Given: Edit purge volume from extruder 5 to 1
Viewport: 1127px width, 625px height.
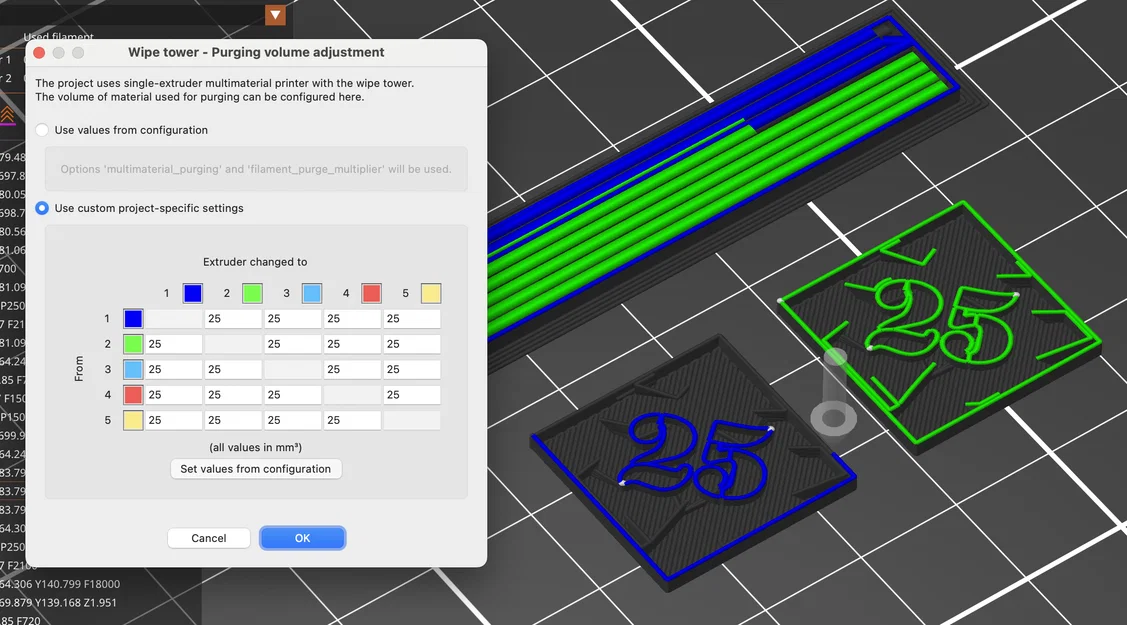Looking at the screenshot, I should 174,420.
